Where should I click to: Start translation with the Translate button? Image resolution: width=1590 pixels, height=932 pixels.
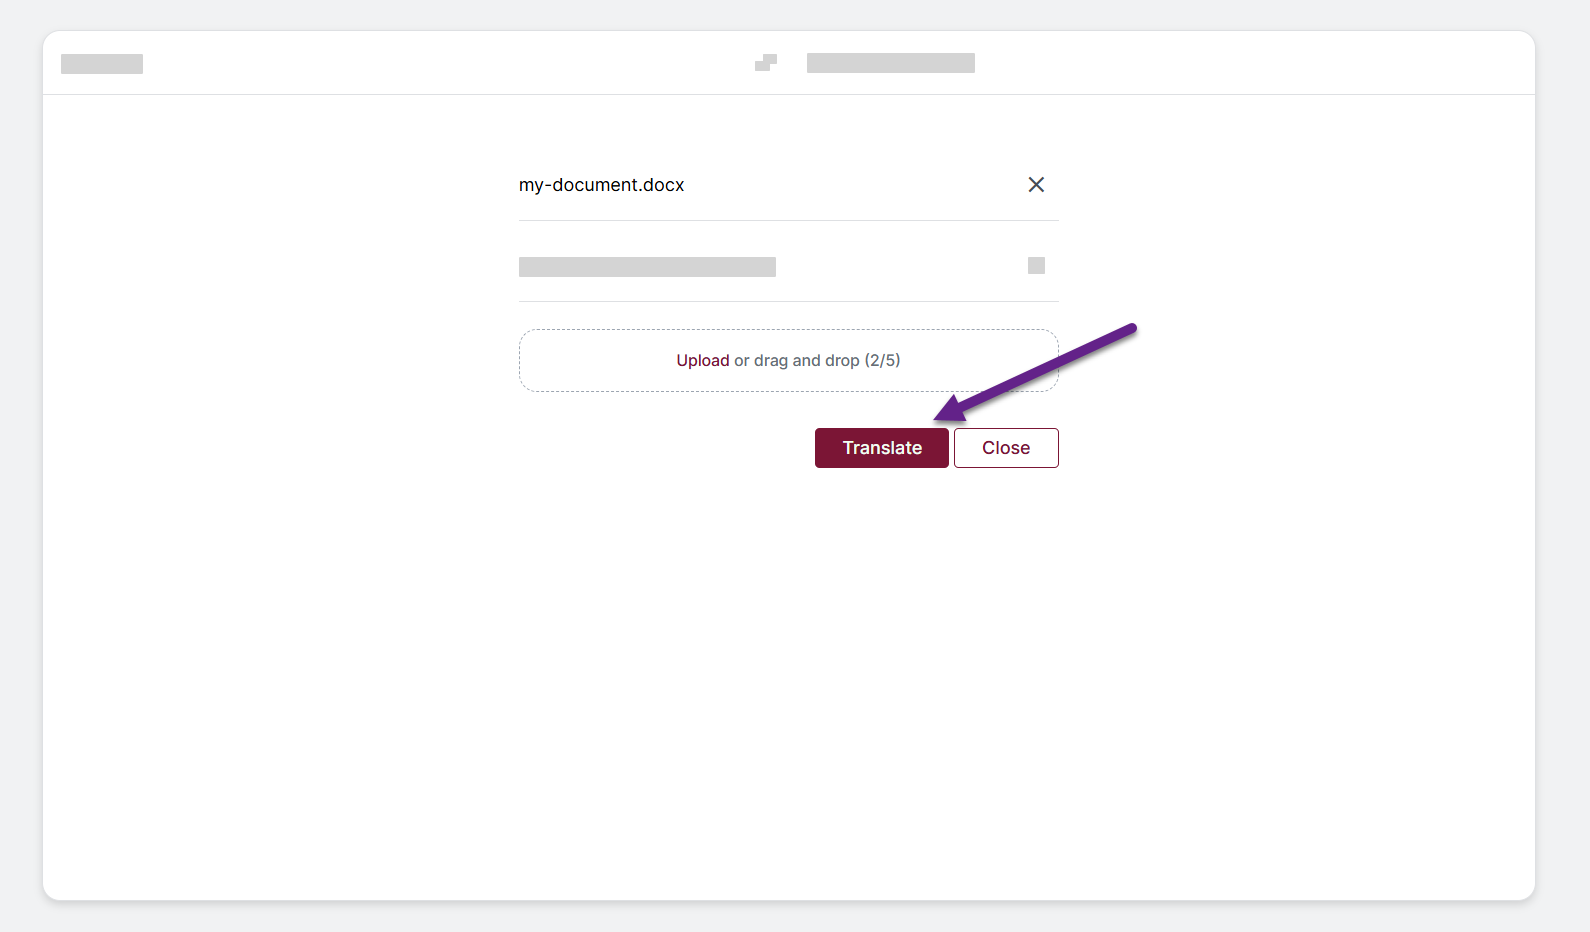coord(881,448)
